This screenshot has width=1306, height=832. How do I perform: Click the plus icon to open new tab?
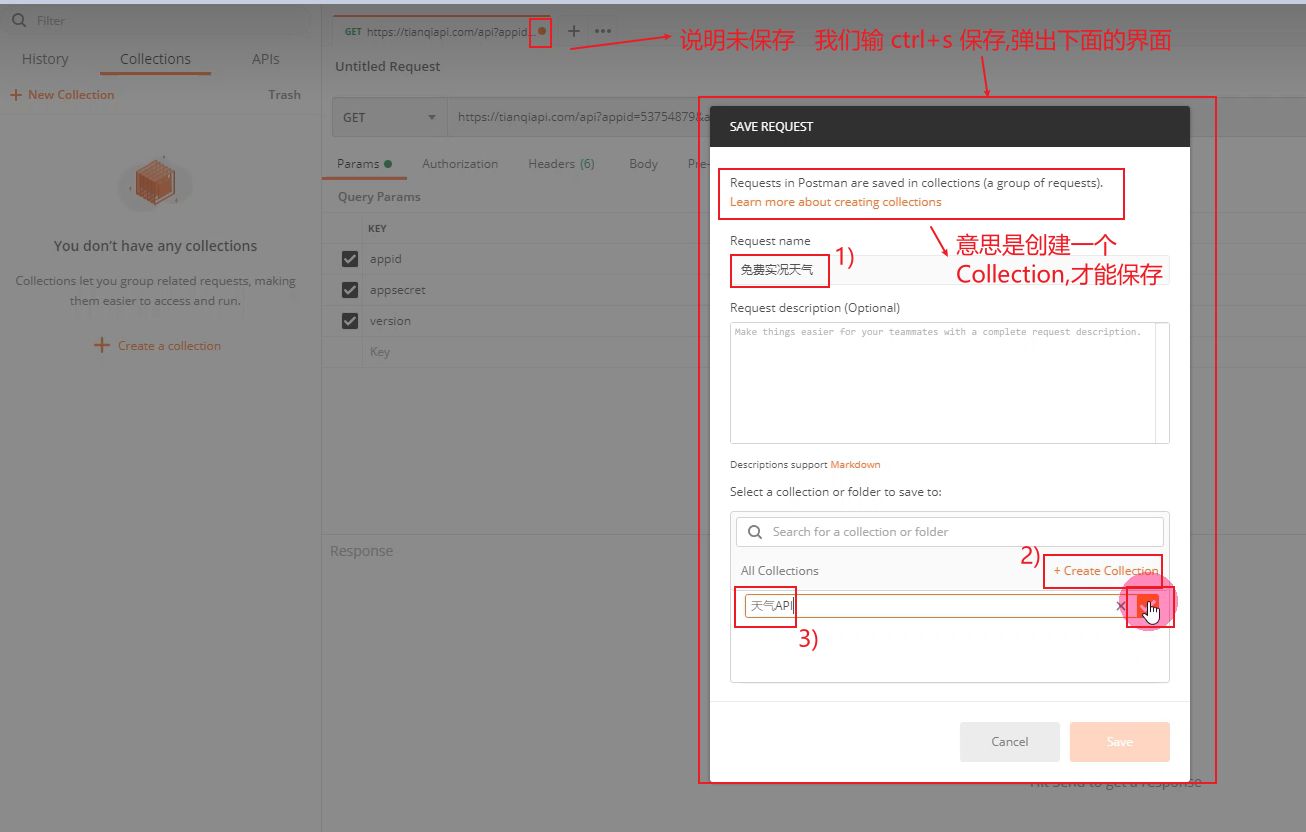574,31
